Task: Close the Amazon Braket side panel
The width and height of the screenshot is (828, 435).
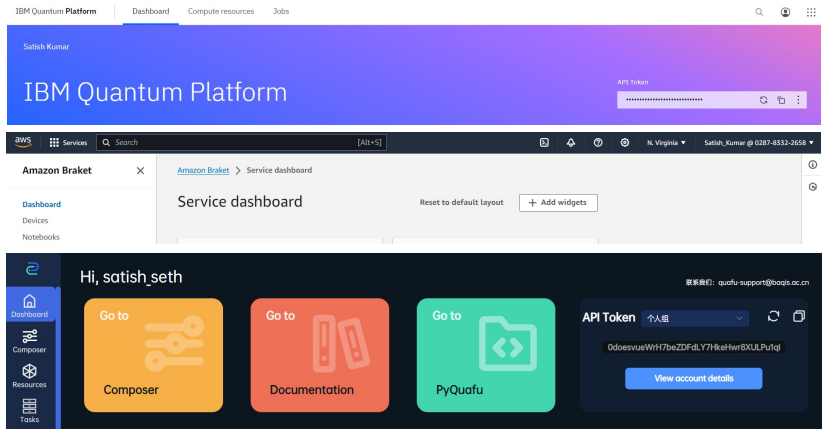Action: [x=140, y=171]
